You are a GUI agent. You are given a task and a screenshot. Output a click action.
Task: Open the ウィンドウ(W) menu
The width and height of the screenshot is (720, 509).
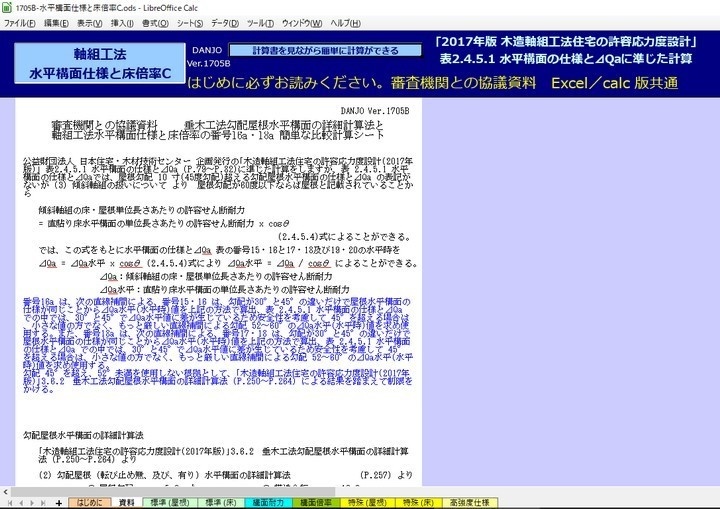coord(302,23)
